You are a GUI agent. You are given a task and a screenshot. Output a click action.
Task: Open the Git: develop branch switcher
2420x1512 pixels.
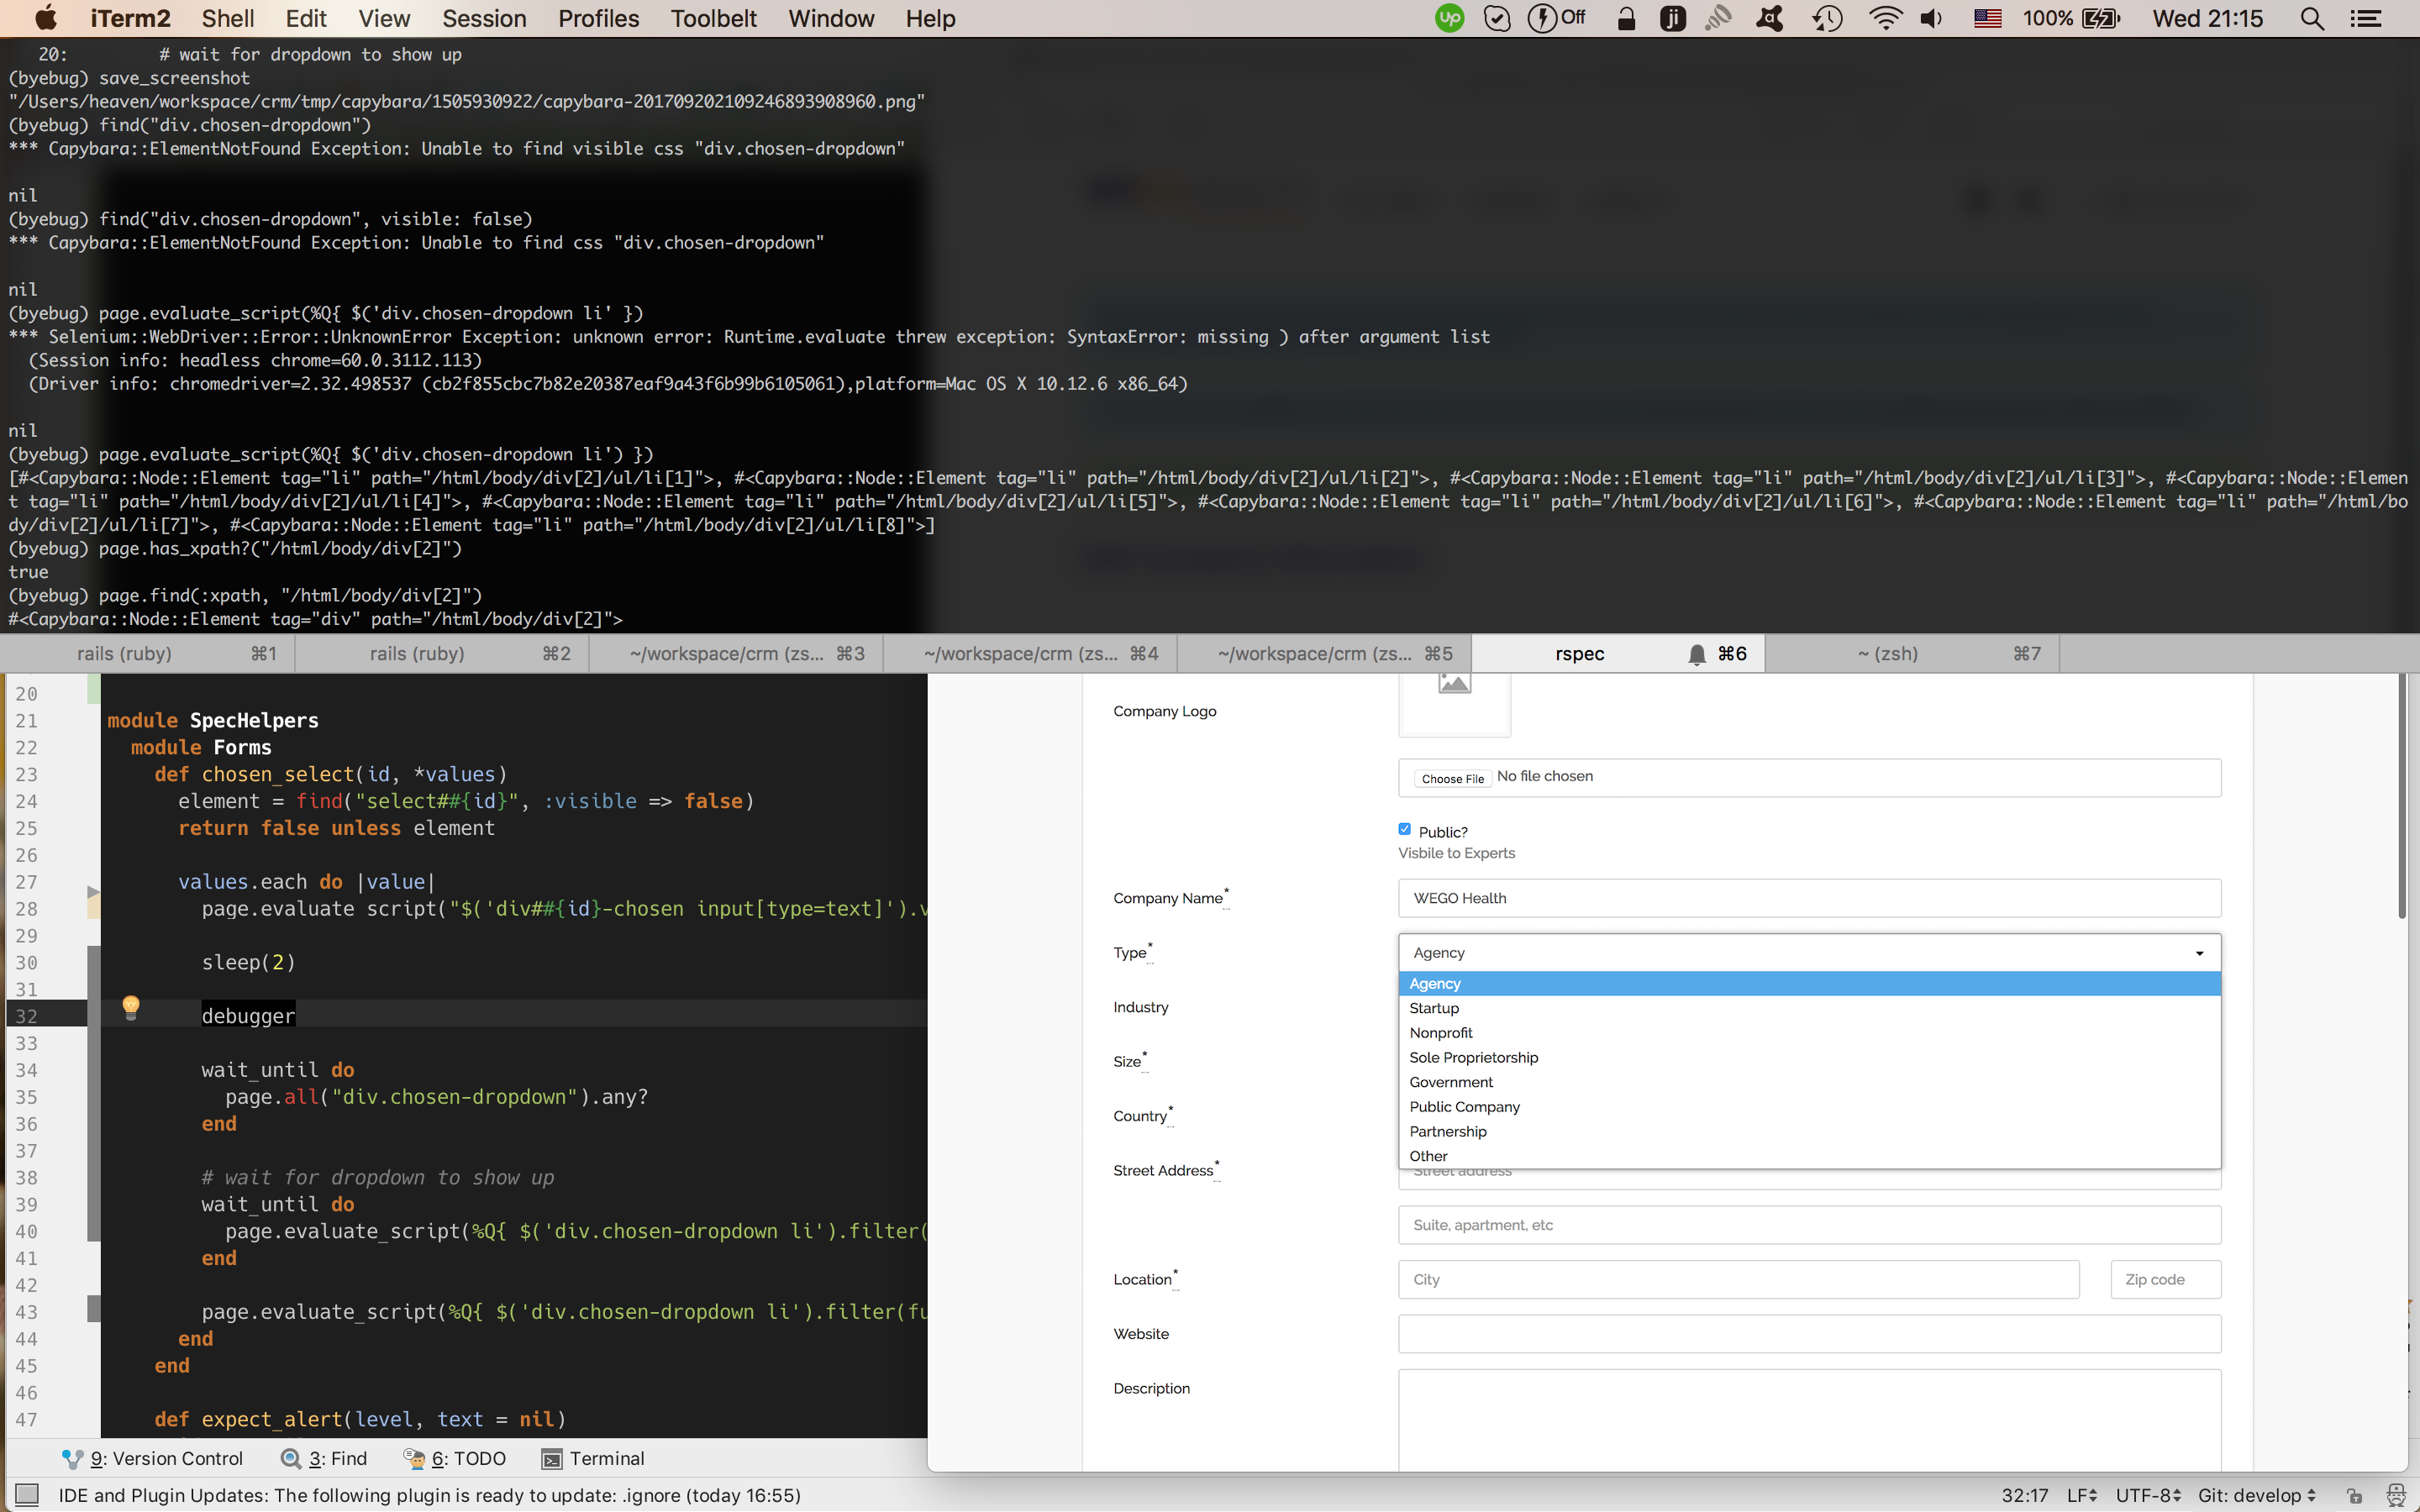coord(2253,1495)
